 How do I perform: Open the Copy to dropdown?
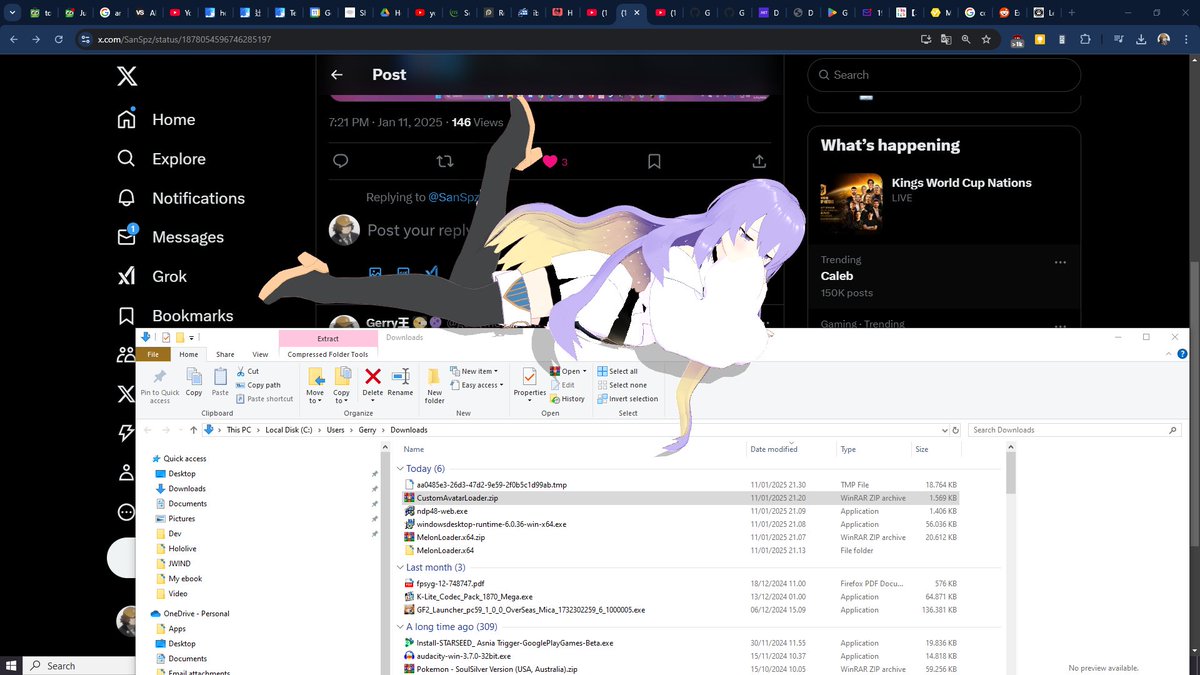coord(342,384)
